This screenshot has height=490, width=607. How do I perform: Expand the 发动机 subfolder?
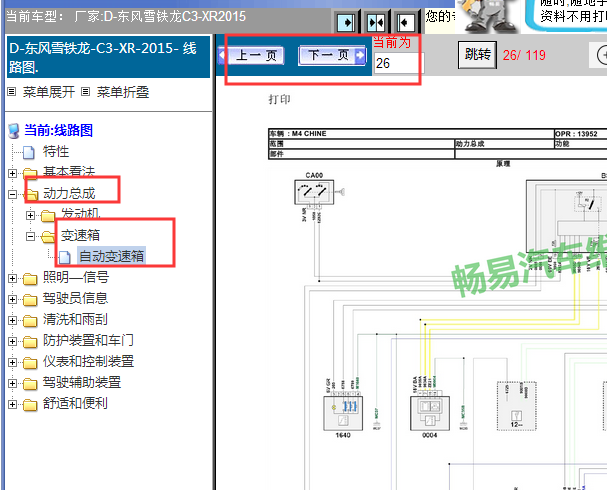click(x=31, y=215)
